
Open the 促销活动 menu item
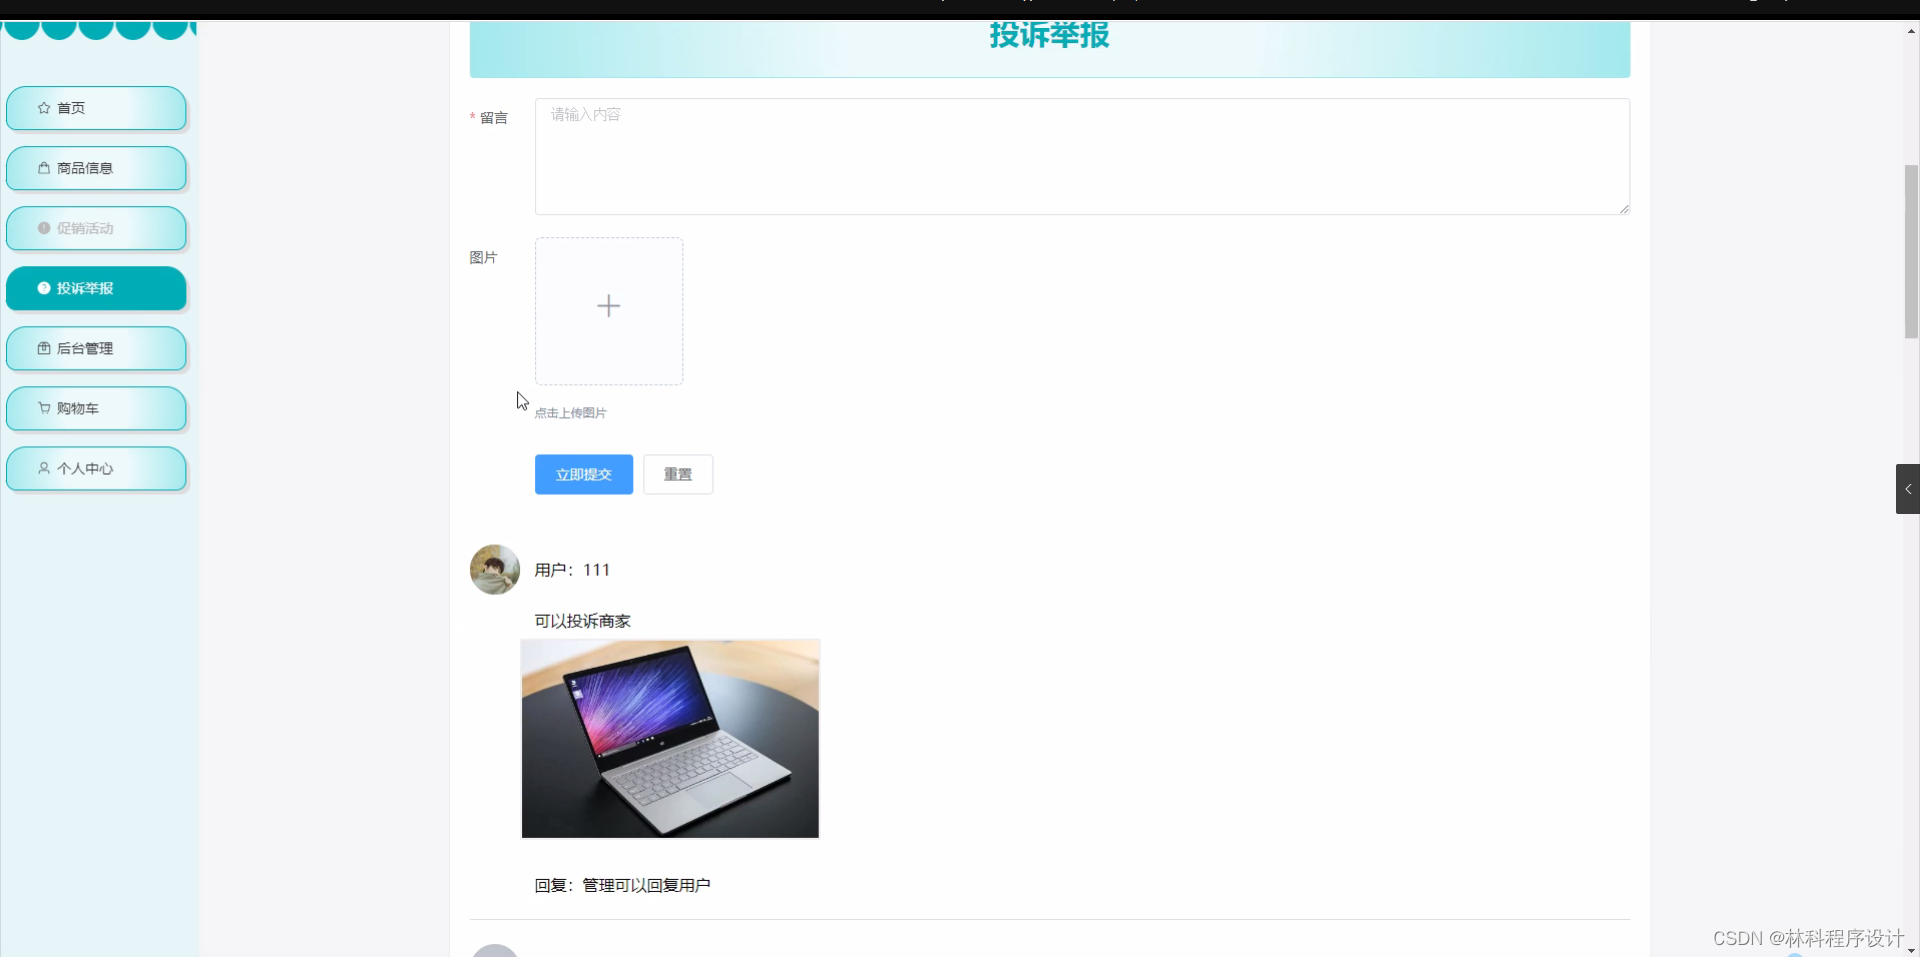pos(96,228)
